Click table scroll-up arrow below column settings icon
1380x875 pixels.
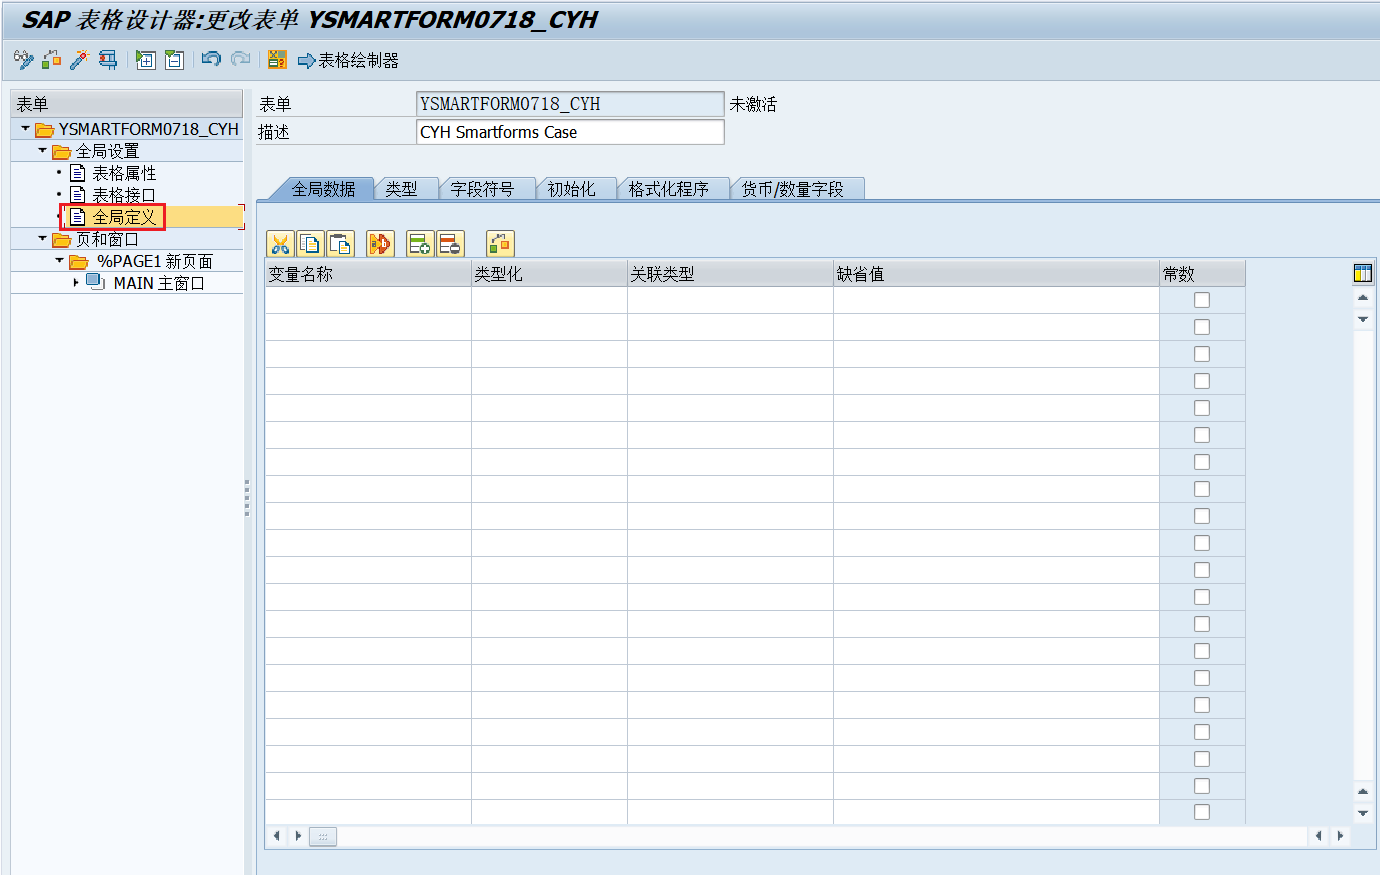[x=1362, y=298]
